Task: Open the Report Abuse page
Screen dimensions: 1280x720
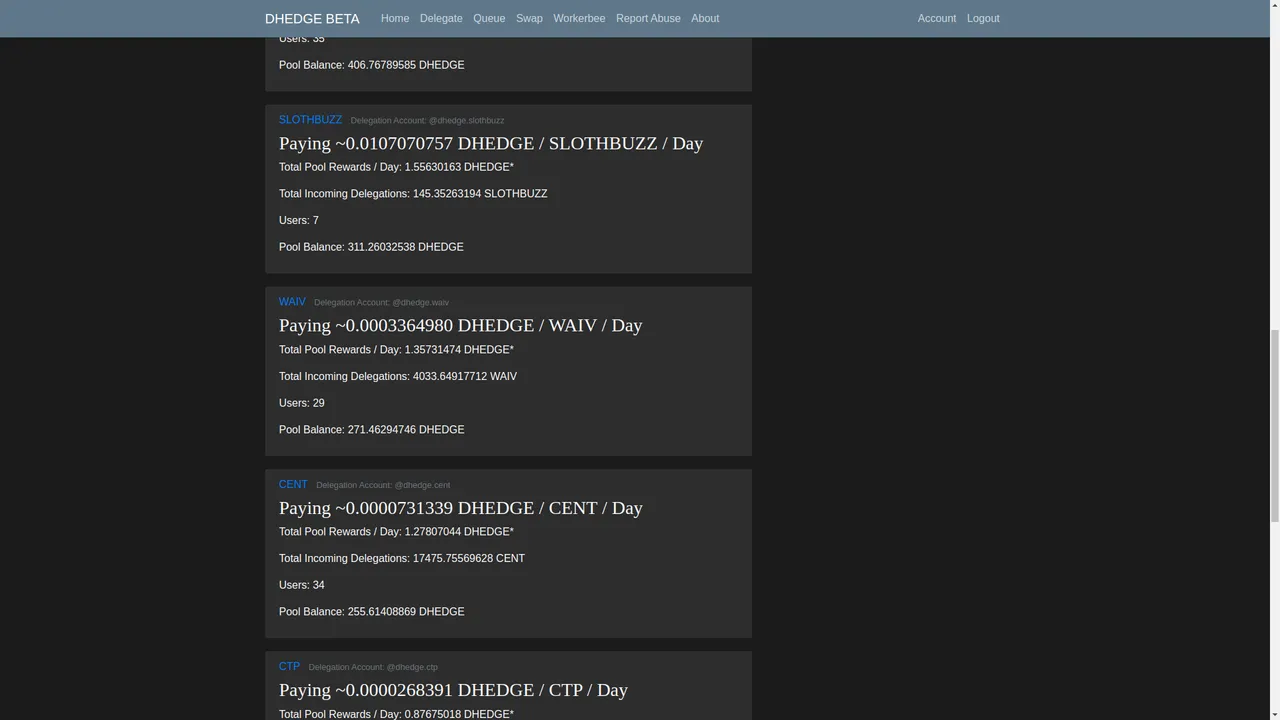Action: pyautogui.click(x=648, y=18)
